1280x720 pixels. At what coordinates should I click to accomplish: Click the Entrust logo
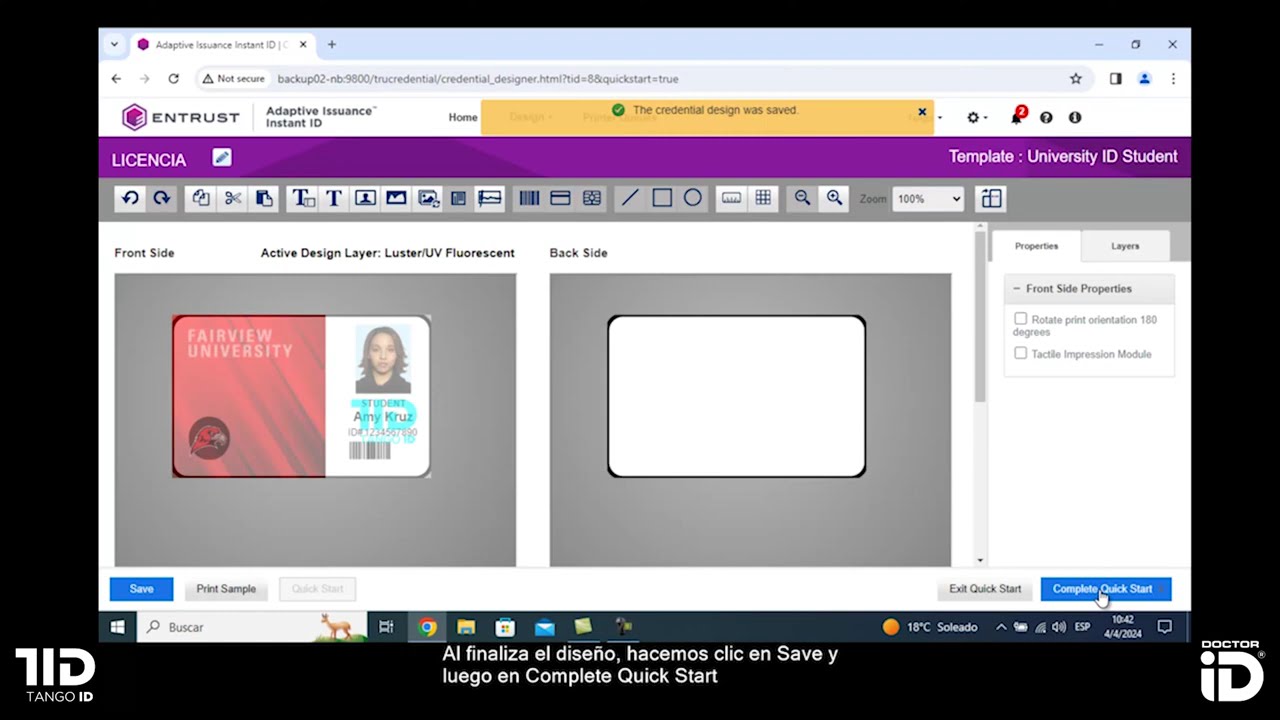pos(181,117)
